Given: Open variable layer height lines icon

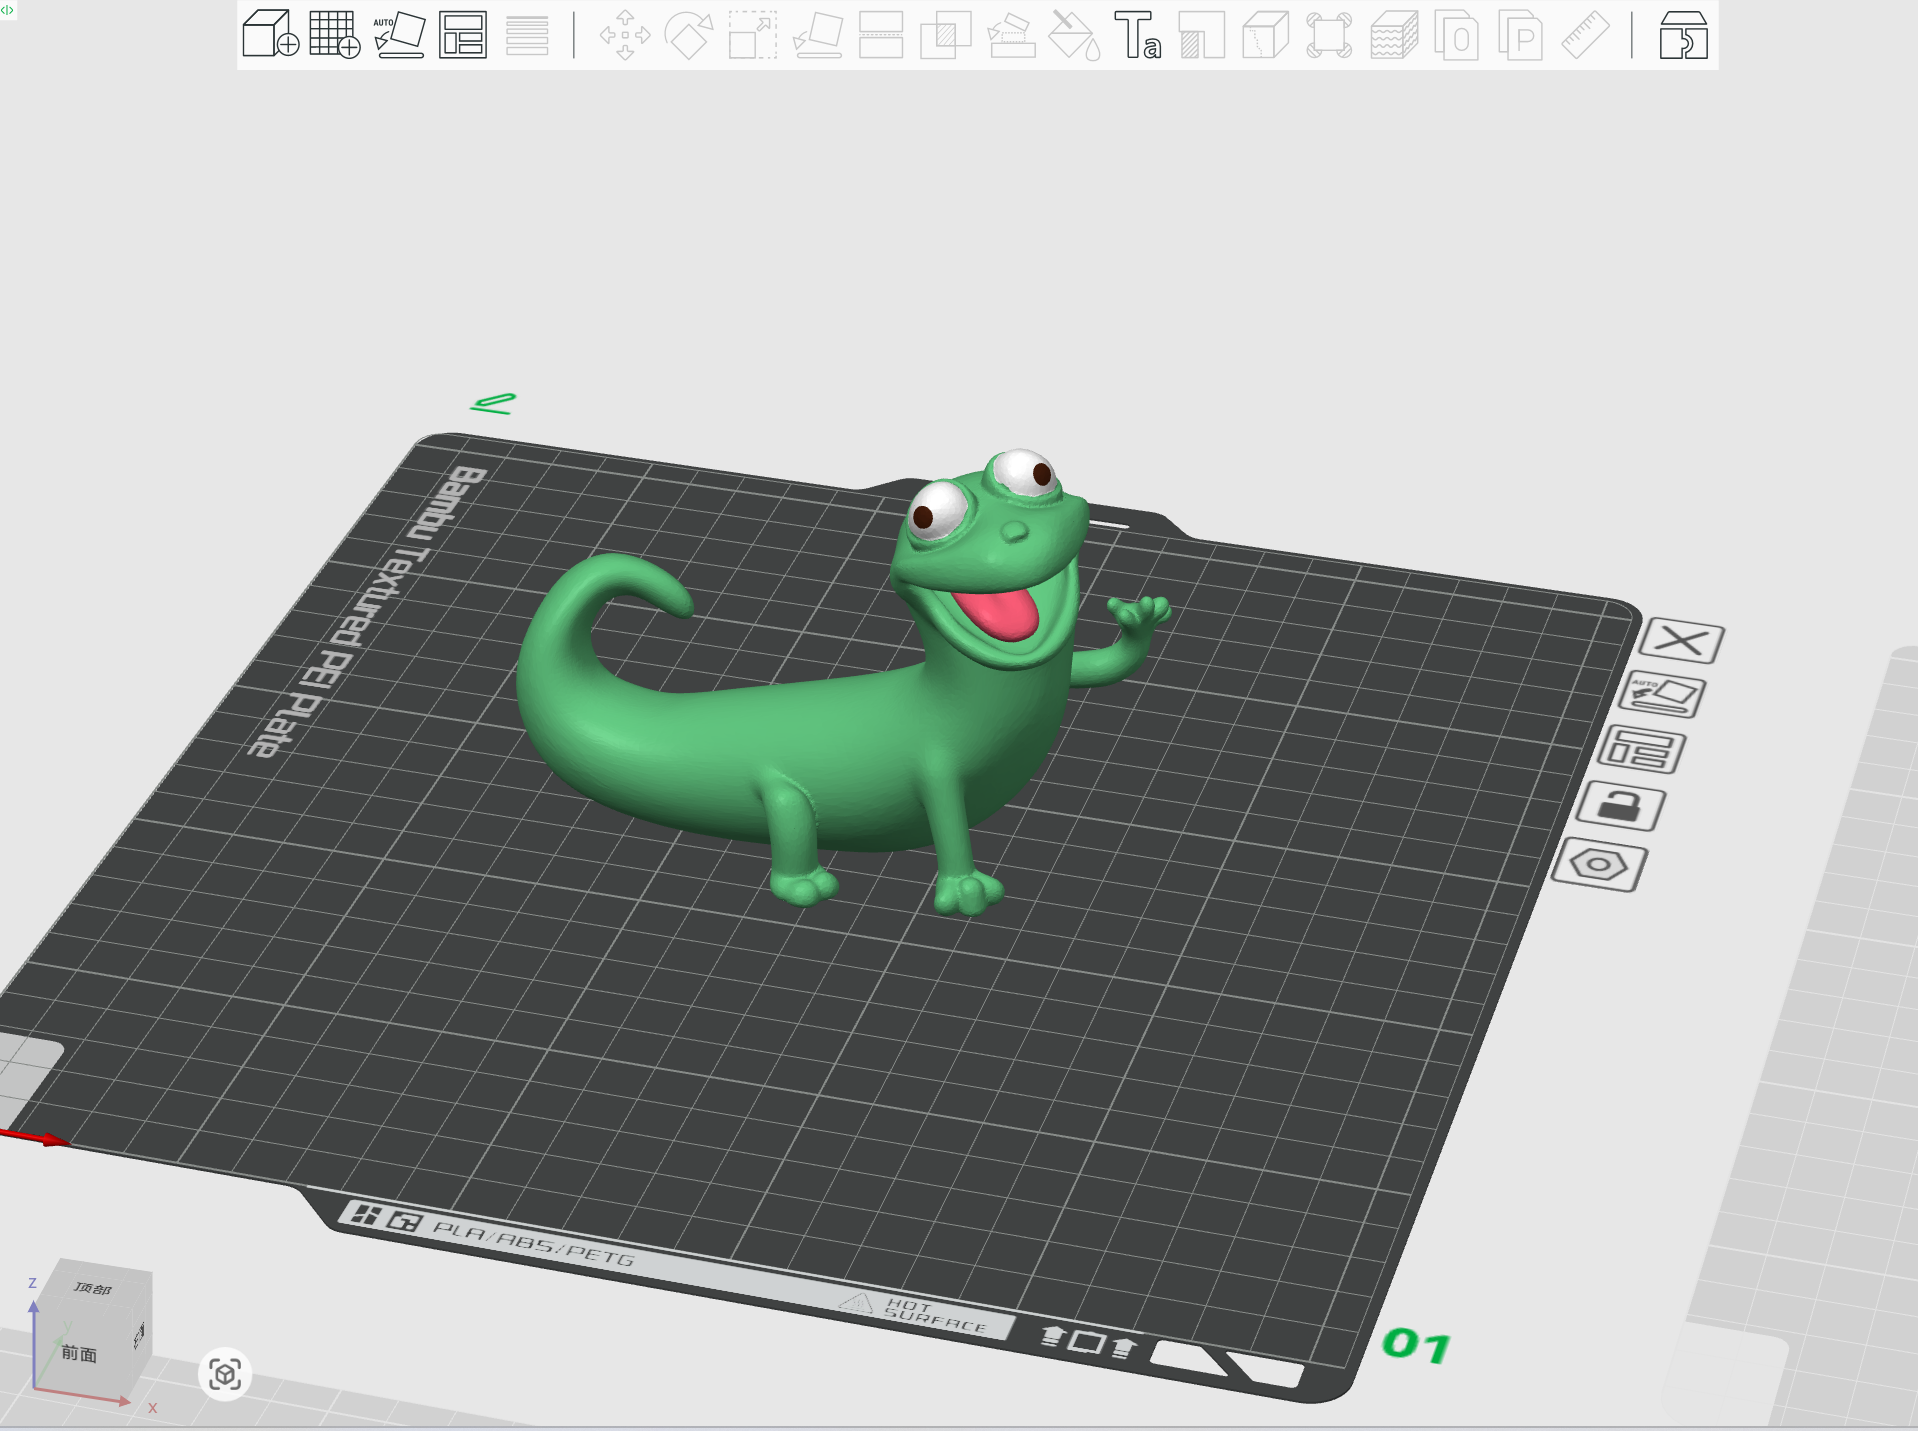Looking at the screenshot, I should [x=527, y=35].
